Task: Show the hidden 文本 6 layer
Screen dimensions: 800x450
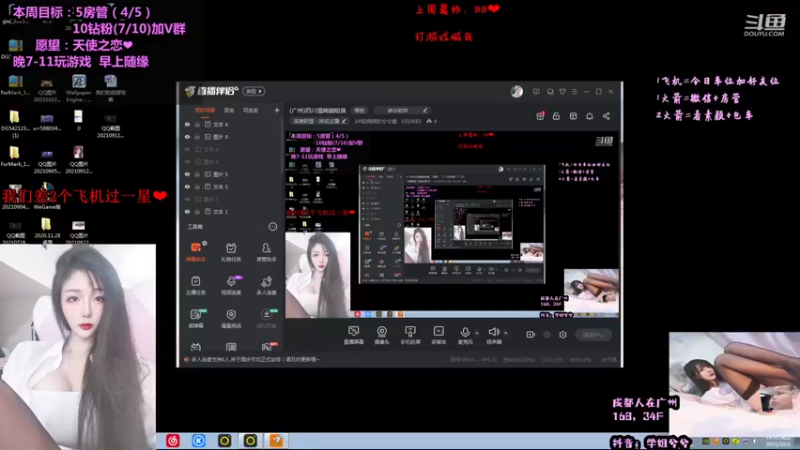Action: coord(187,149)
